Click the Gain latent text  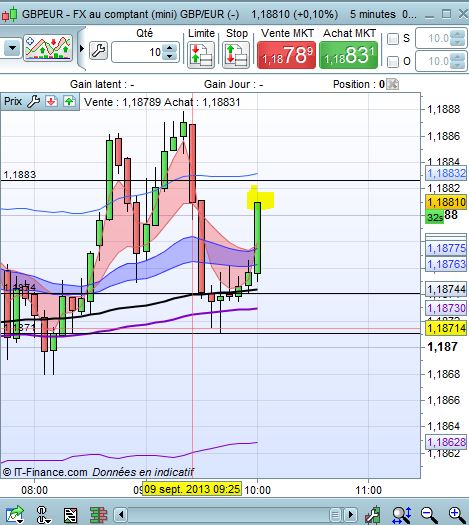point(102,84)
